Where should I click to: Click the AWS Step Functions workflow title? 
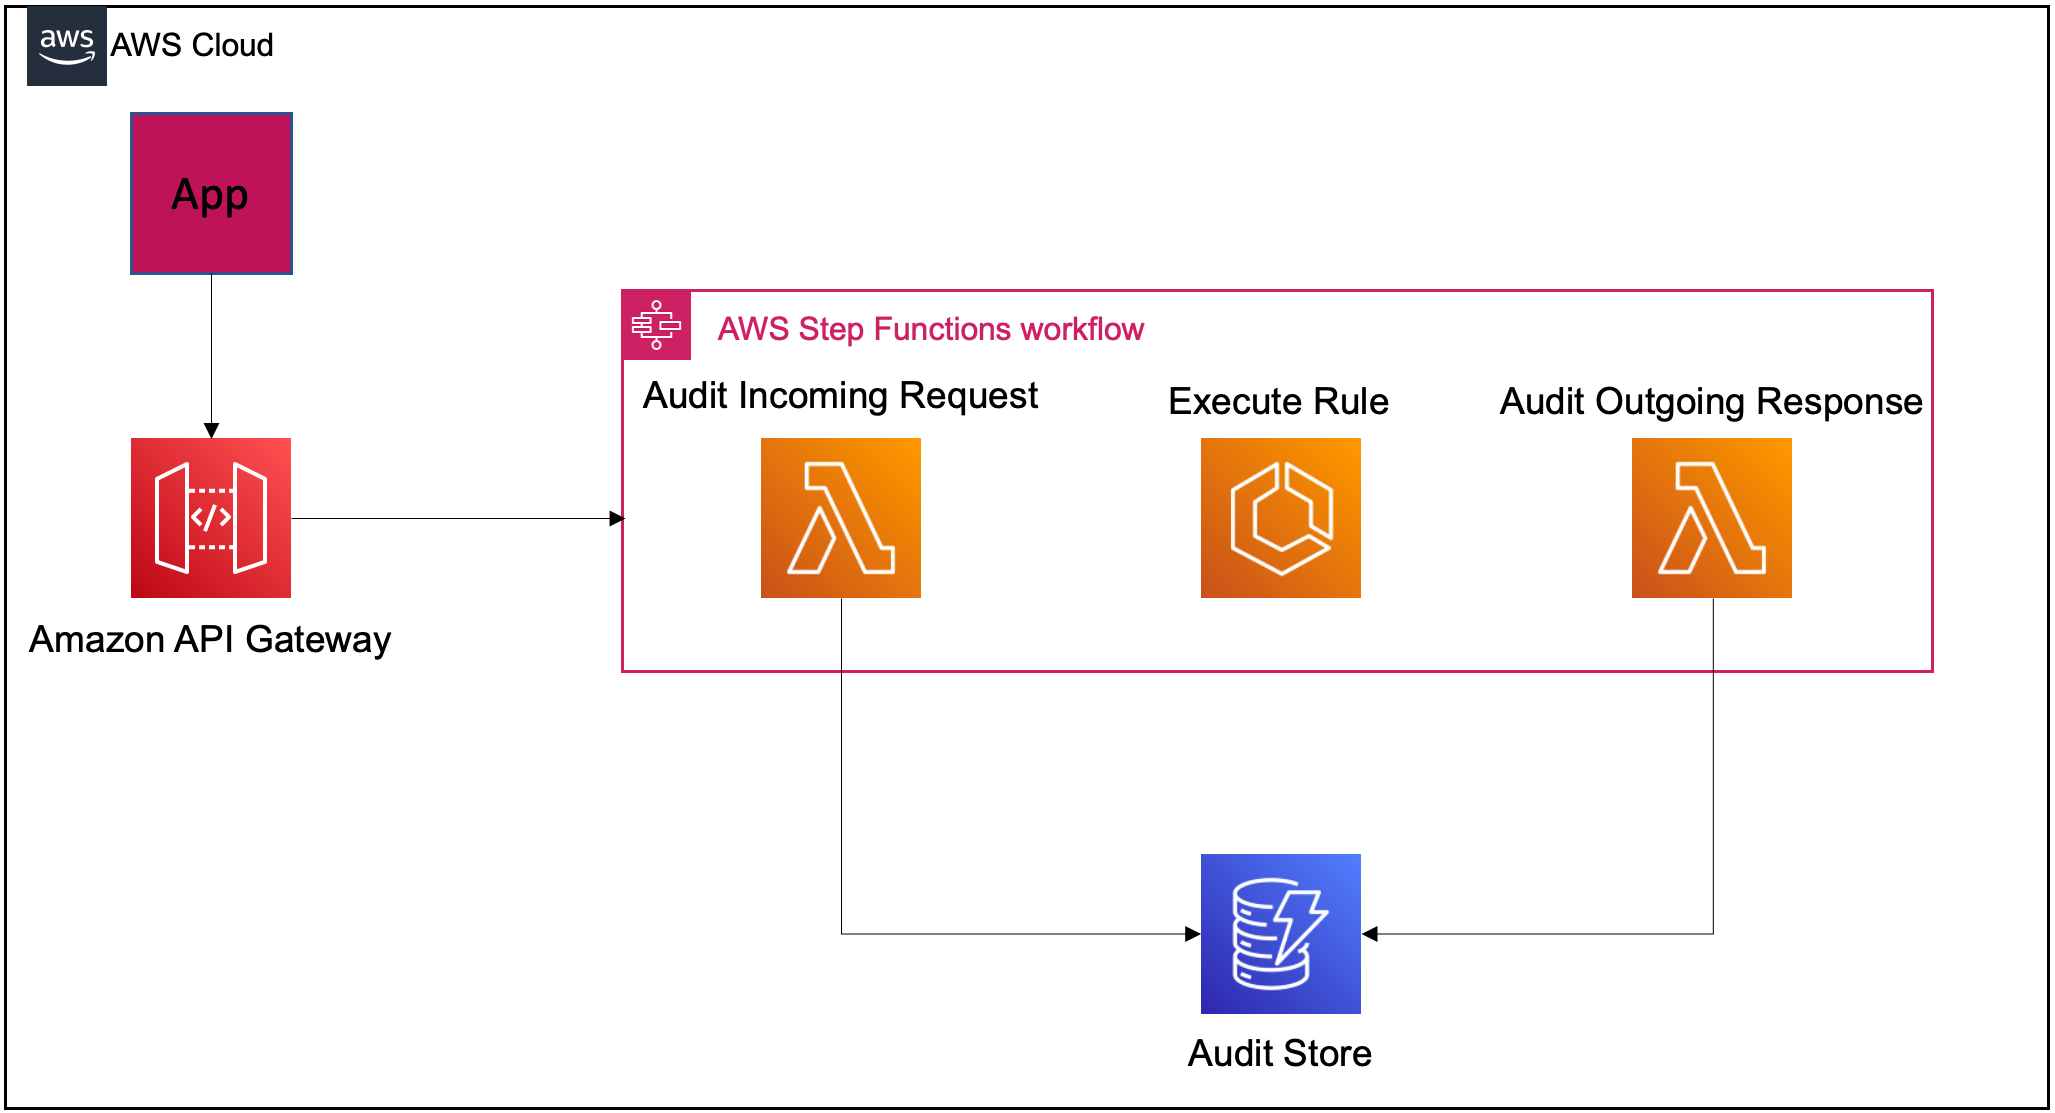pos(930,329)
